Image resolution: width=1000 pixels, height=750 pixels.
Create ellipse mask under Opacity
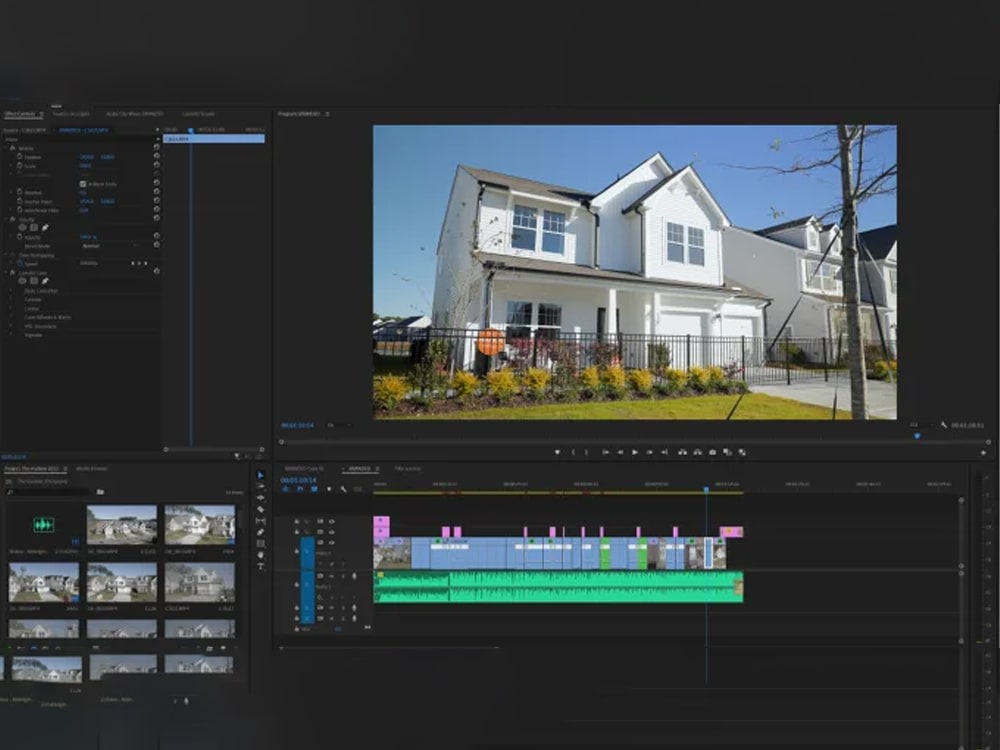point(22,228)
